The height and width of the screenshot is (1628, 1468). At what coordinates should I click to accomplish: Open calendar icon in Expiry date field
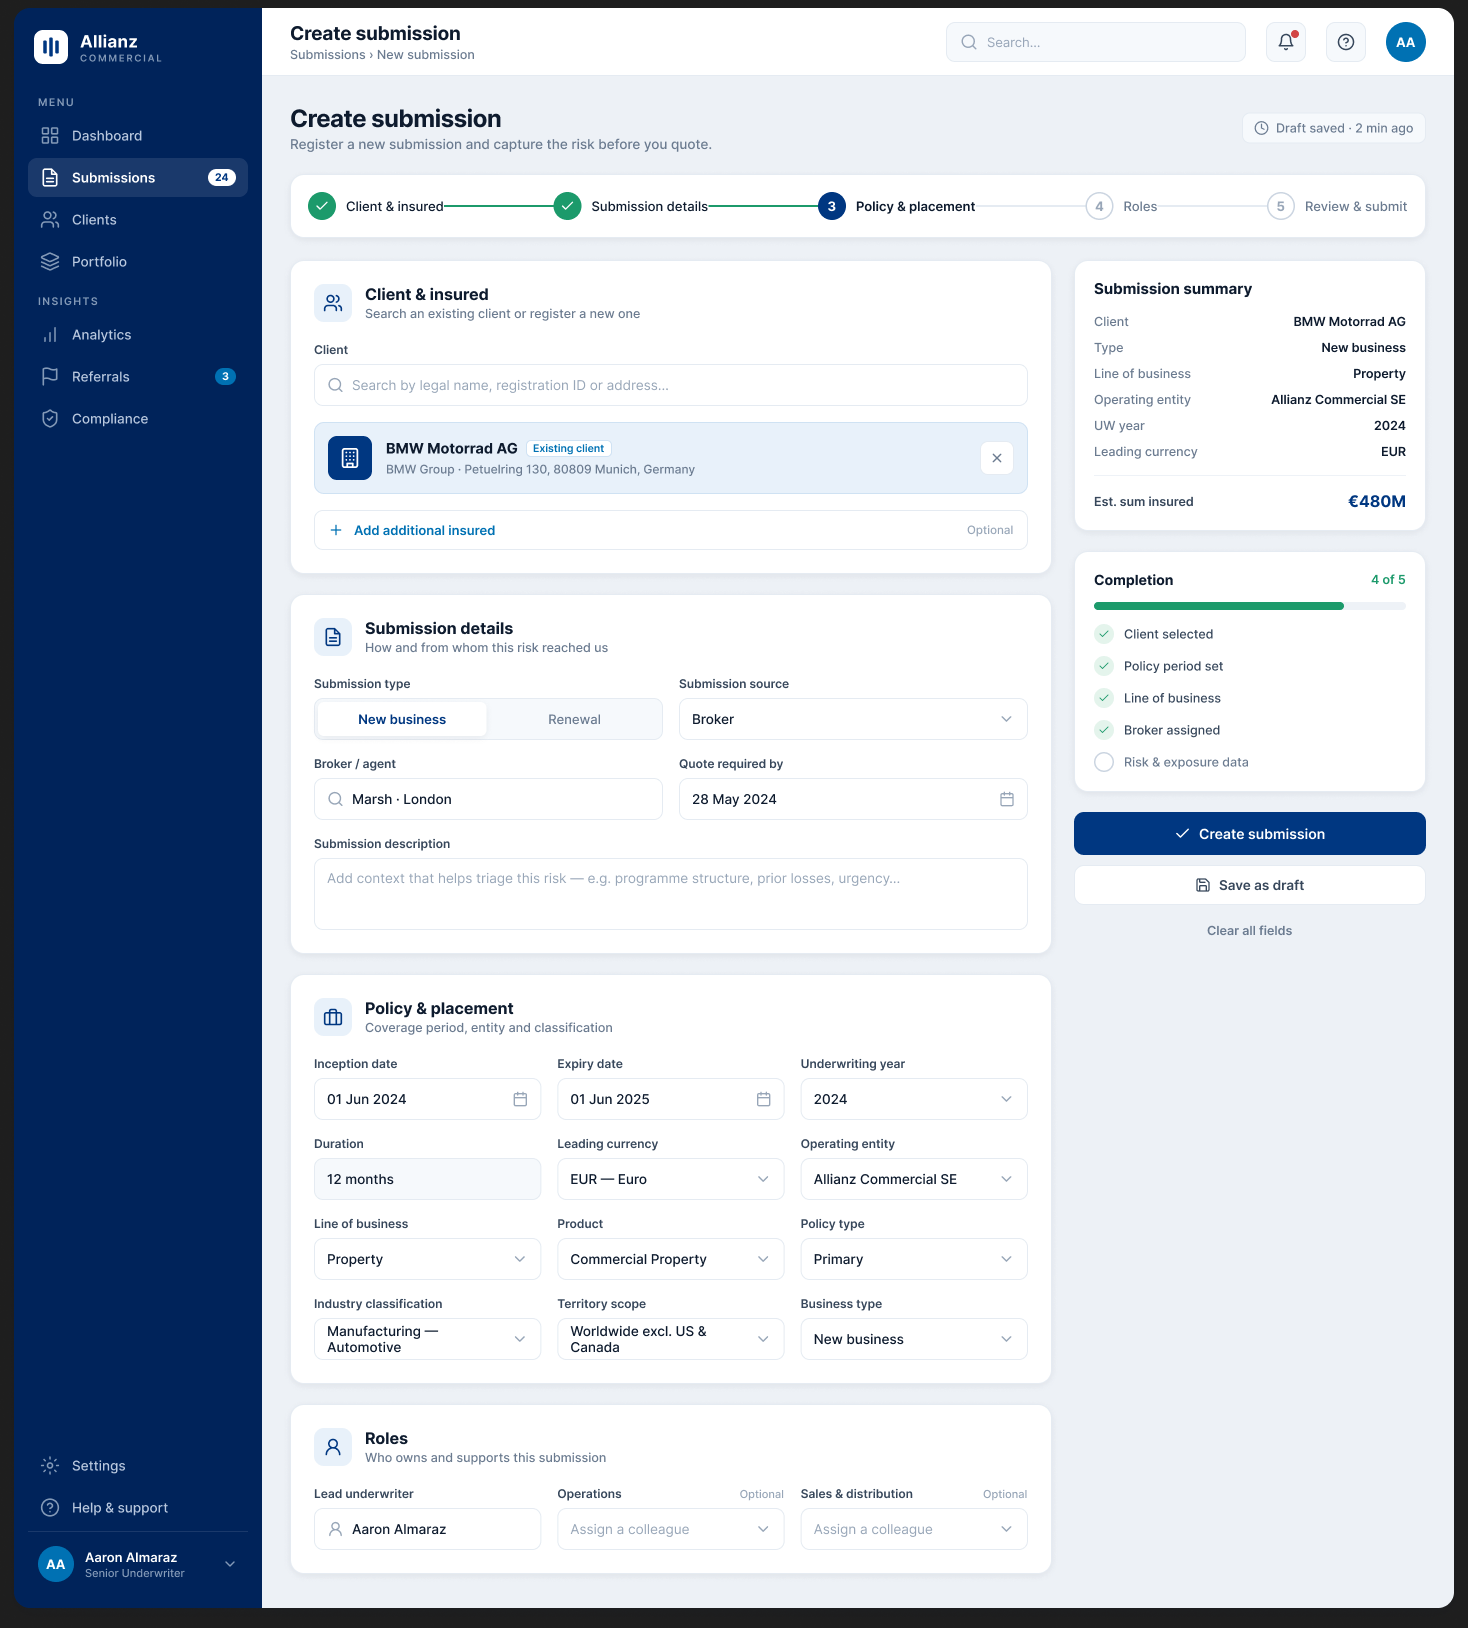pyautogui.click(x=764, y=1099)
